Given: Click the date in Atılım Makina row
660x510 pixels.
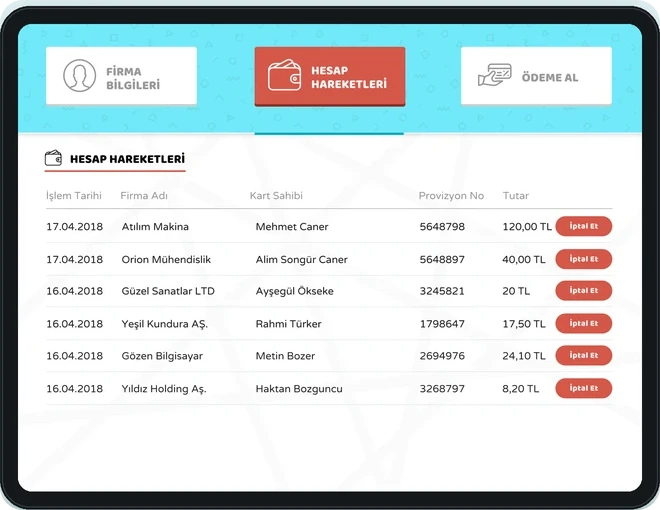Looking at the screenshot, I should click(75, 227).
